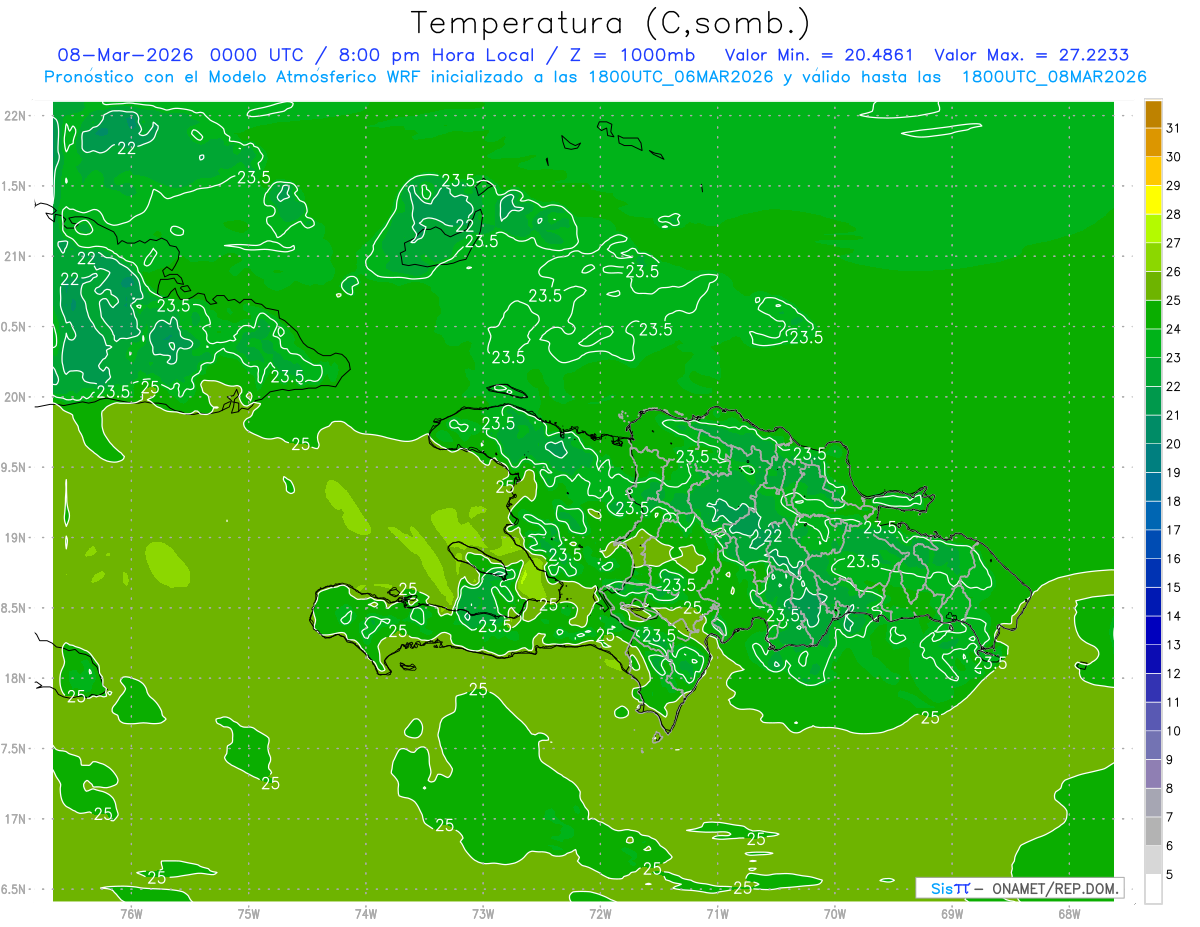Screen dimensions: 1200x927
Task: Click the '70W' longitude axis label
Action: pos(835,913)
